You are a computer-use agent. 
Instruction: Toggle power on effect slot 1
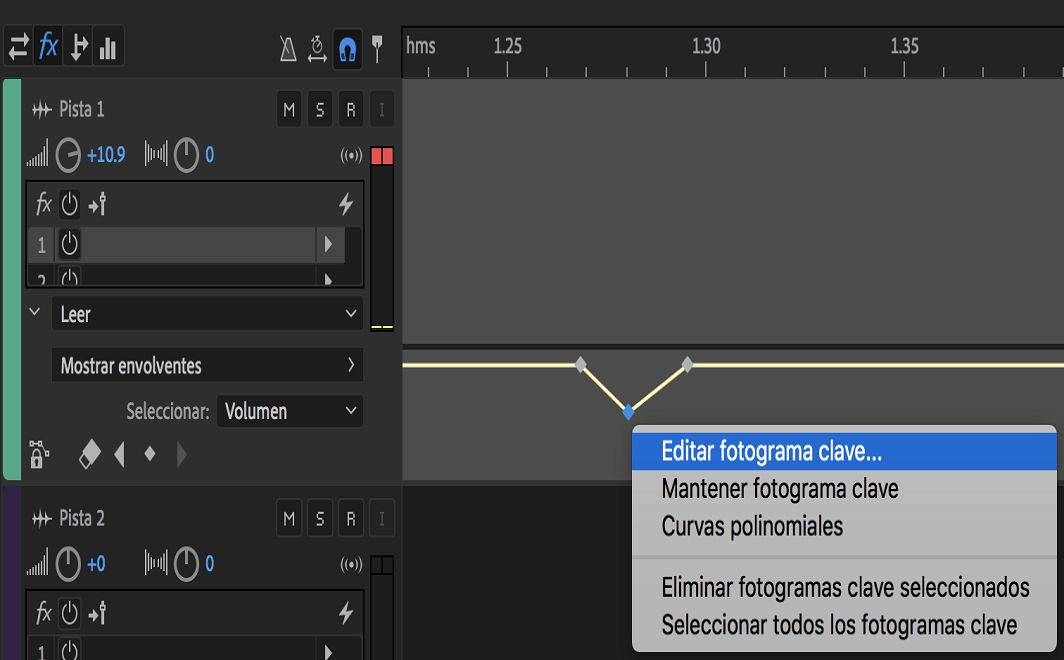pos(69,244)
